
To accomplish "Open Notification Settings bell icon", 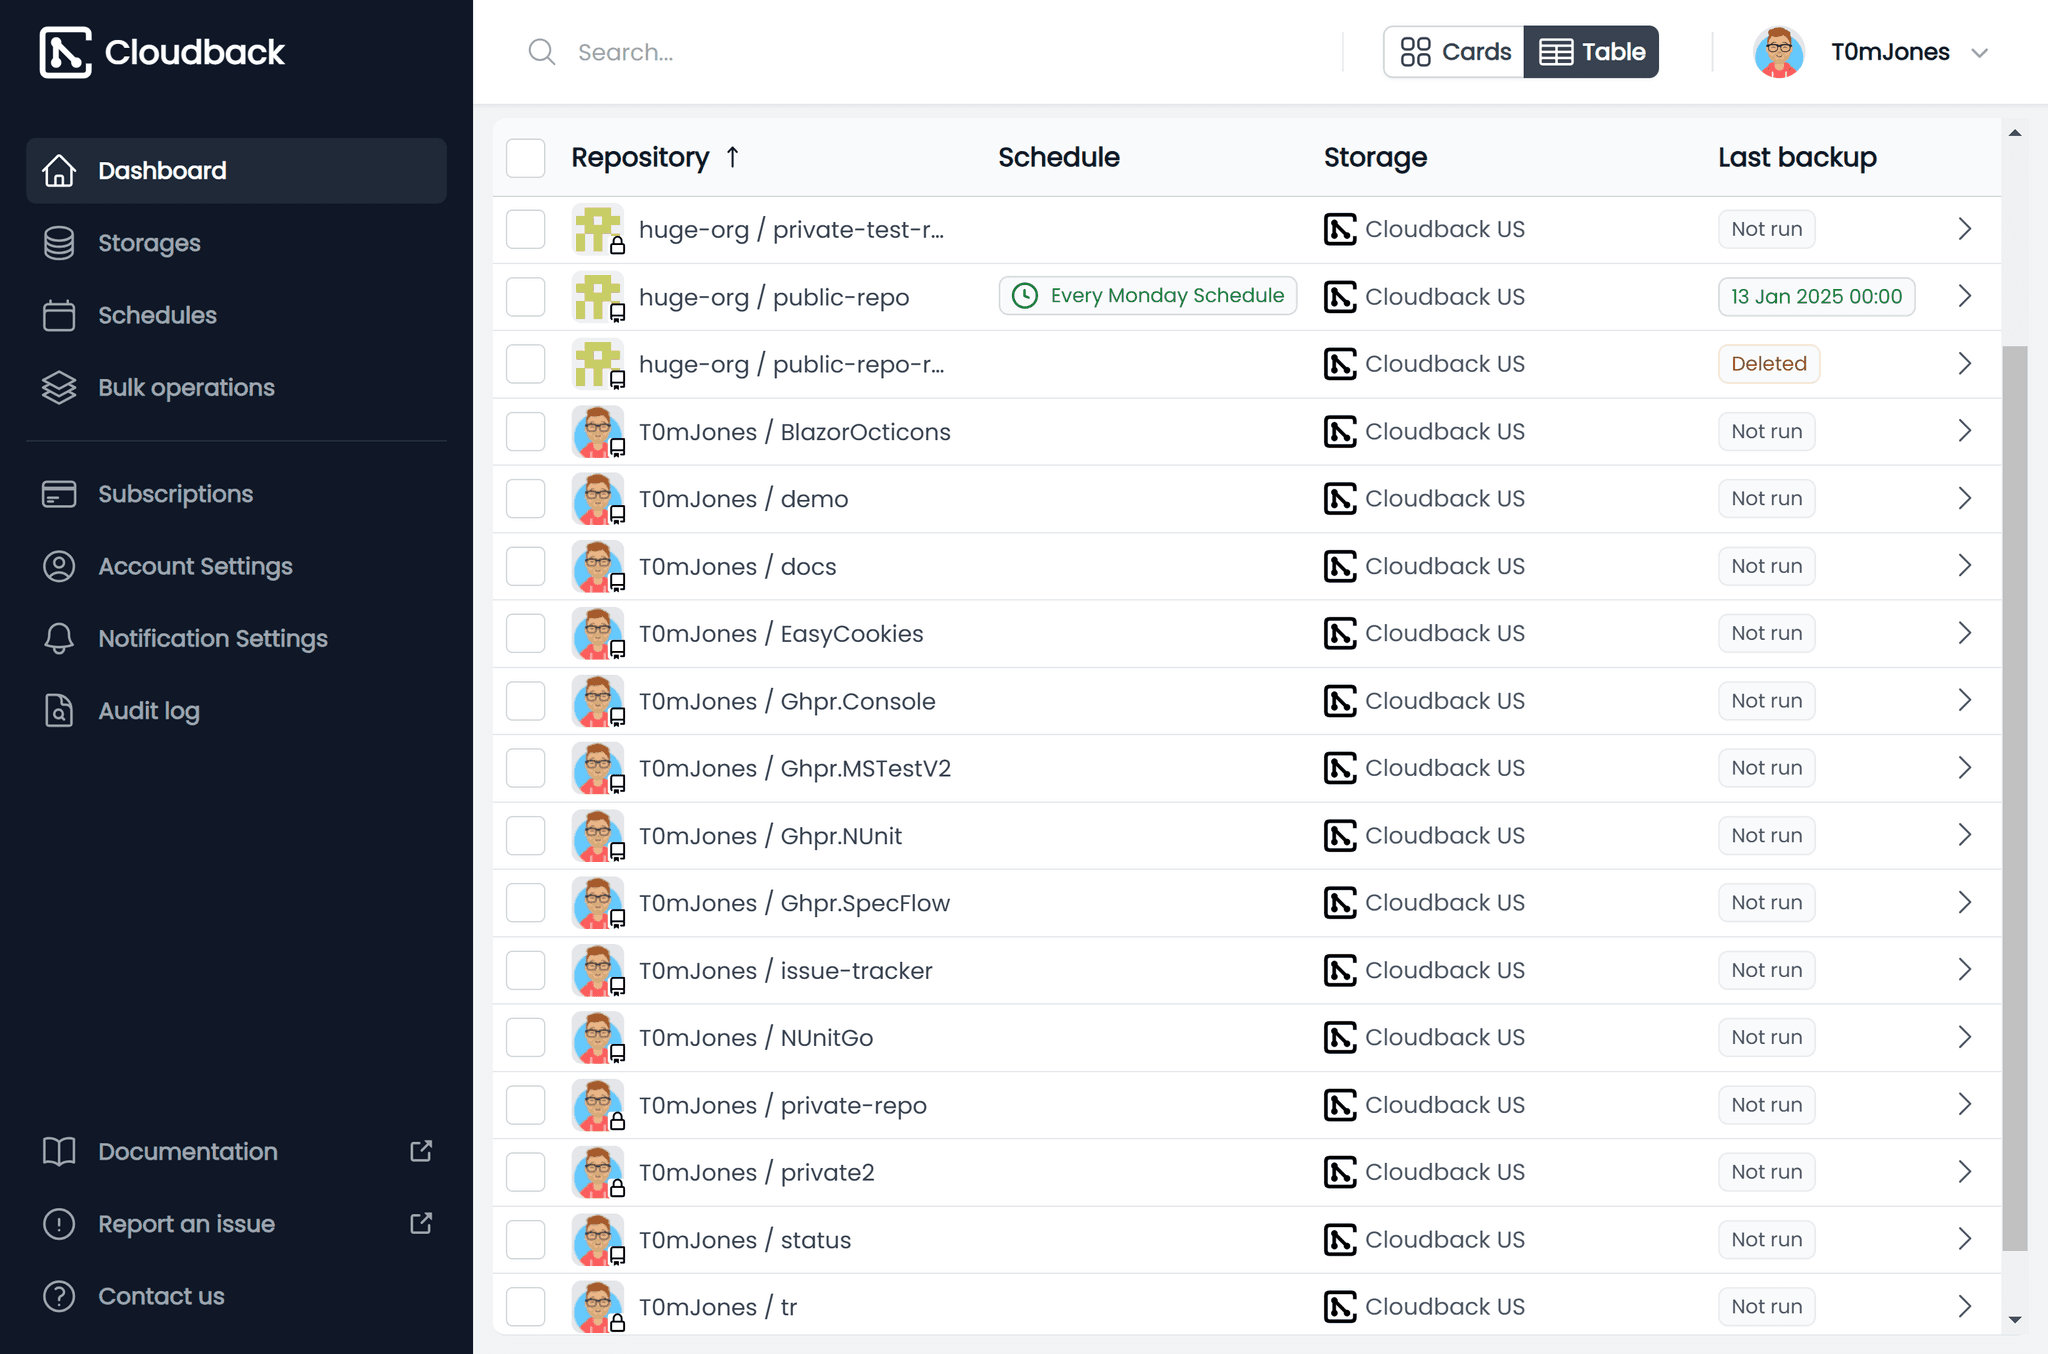I will 59,638.
